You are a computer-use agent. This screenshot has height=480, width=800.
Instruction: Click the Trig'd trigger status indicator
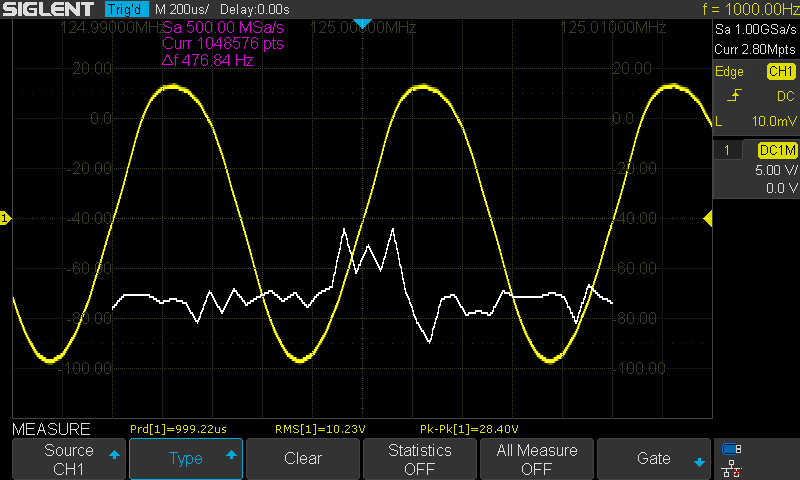[126, 9]
